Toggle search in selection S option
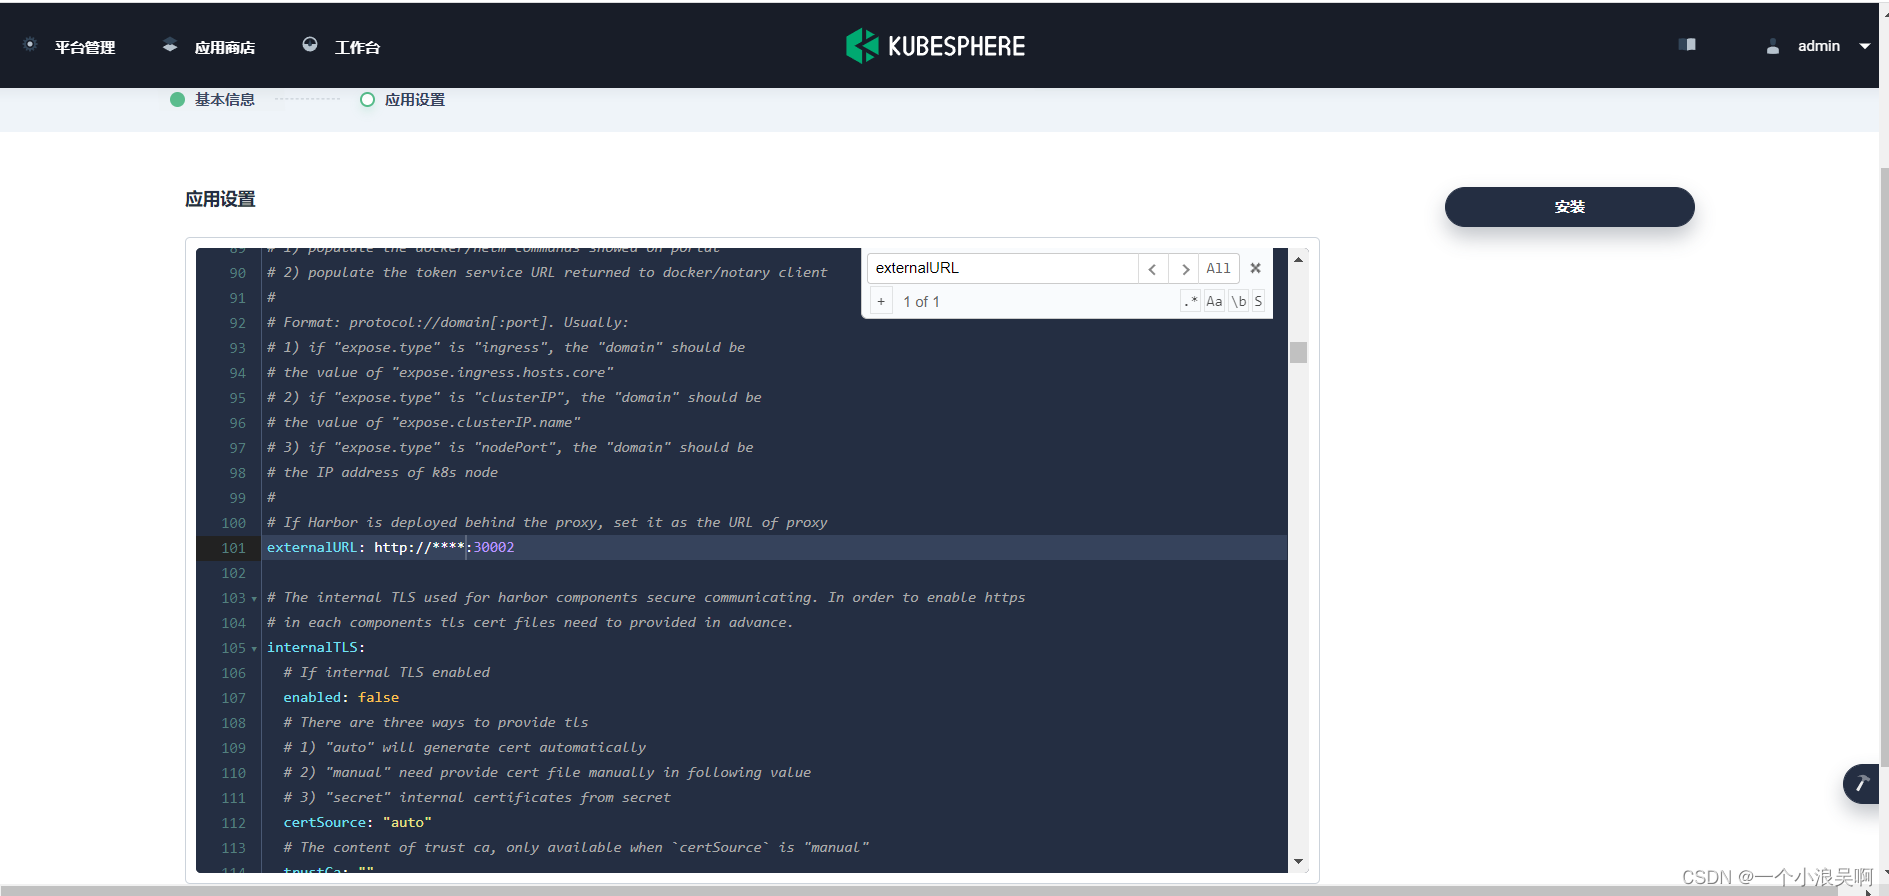 (x=1258, y=301)
